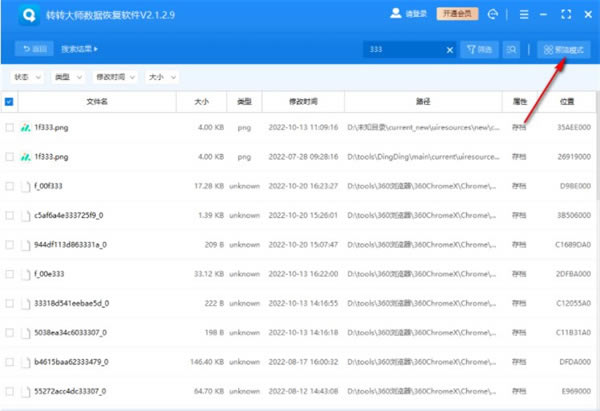This screenshot has width=600, height=411.
Task: Open the 类型 type filter dropdown
Action: pos(68,76)
